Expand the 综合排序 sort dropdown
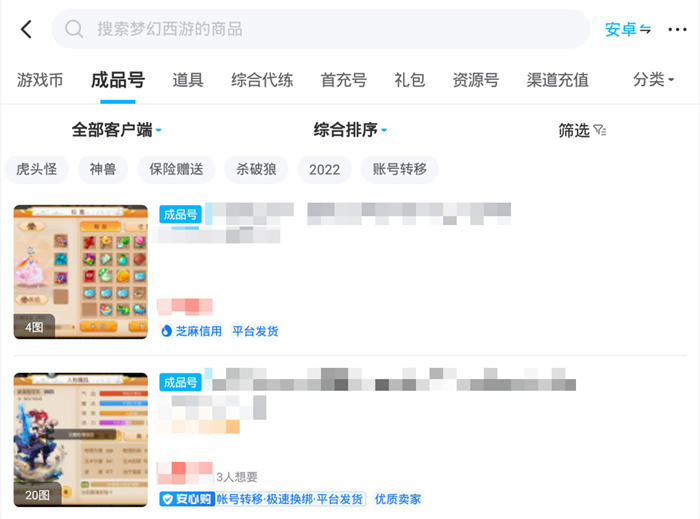 pos(350,130)
